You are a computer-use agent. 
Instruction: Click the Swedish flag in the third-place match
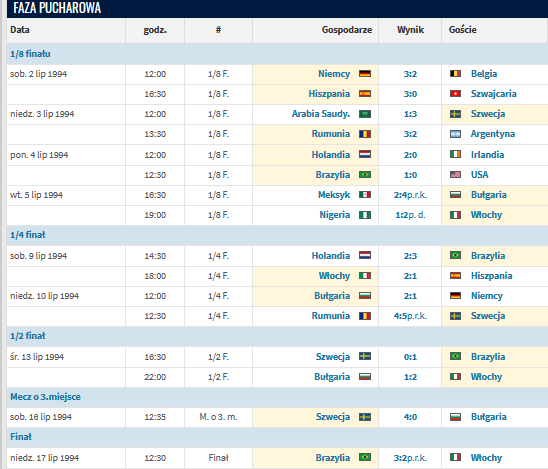tap(365, 417)
